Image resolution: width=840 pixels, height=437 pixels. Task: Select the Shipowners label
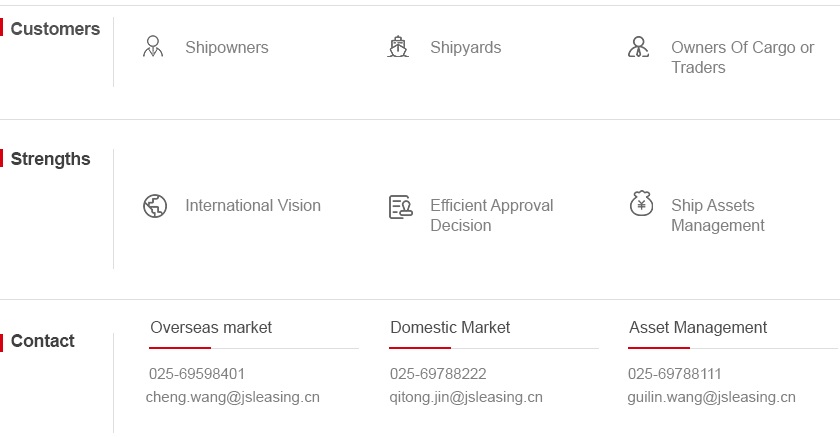coord(226,47)
